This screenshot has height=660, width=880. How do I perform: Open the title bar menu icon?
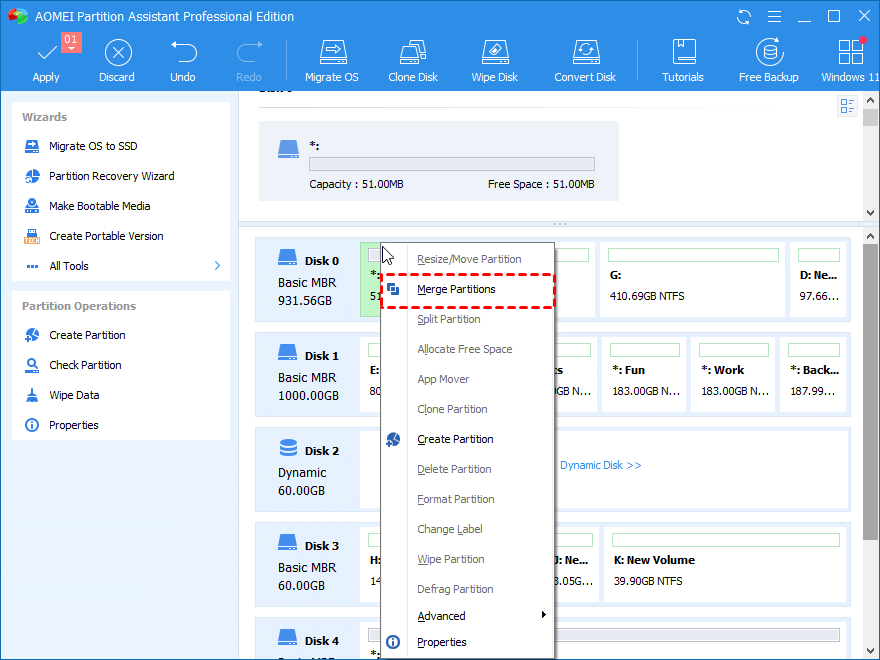[771, 17]
